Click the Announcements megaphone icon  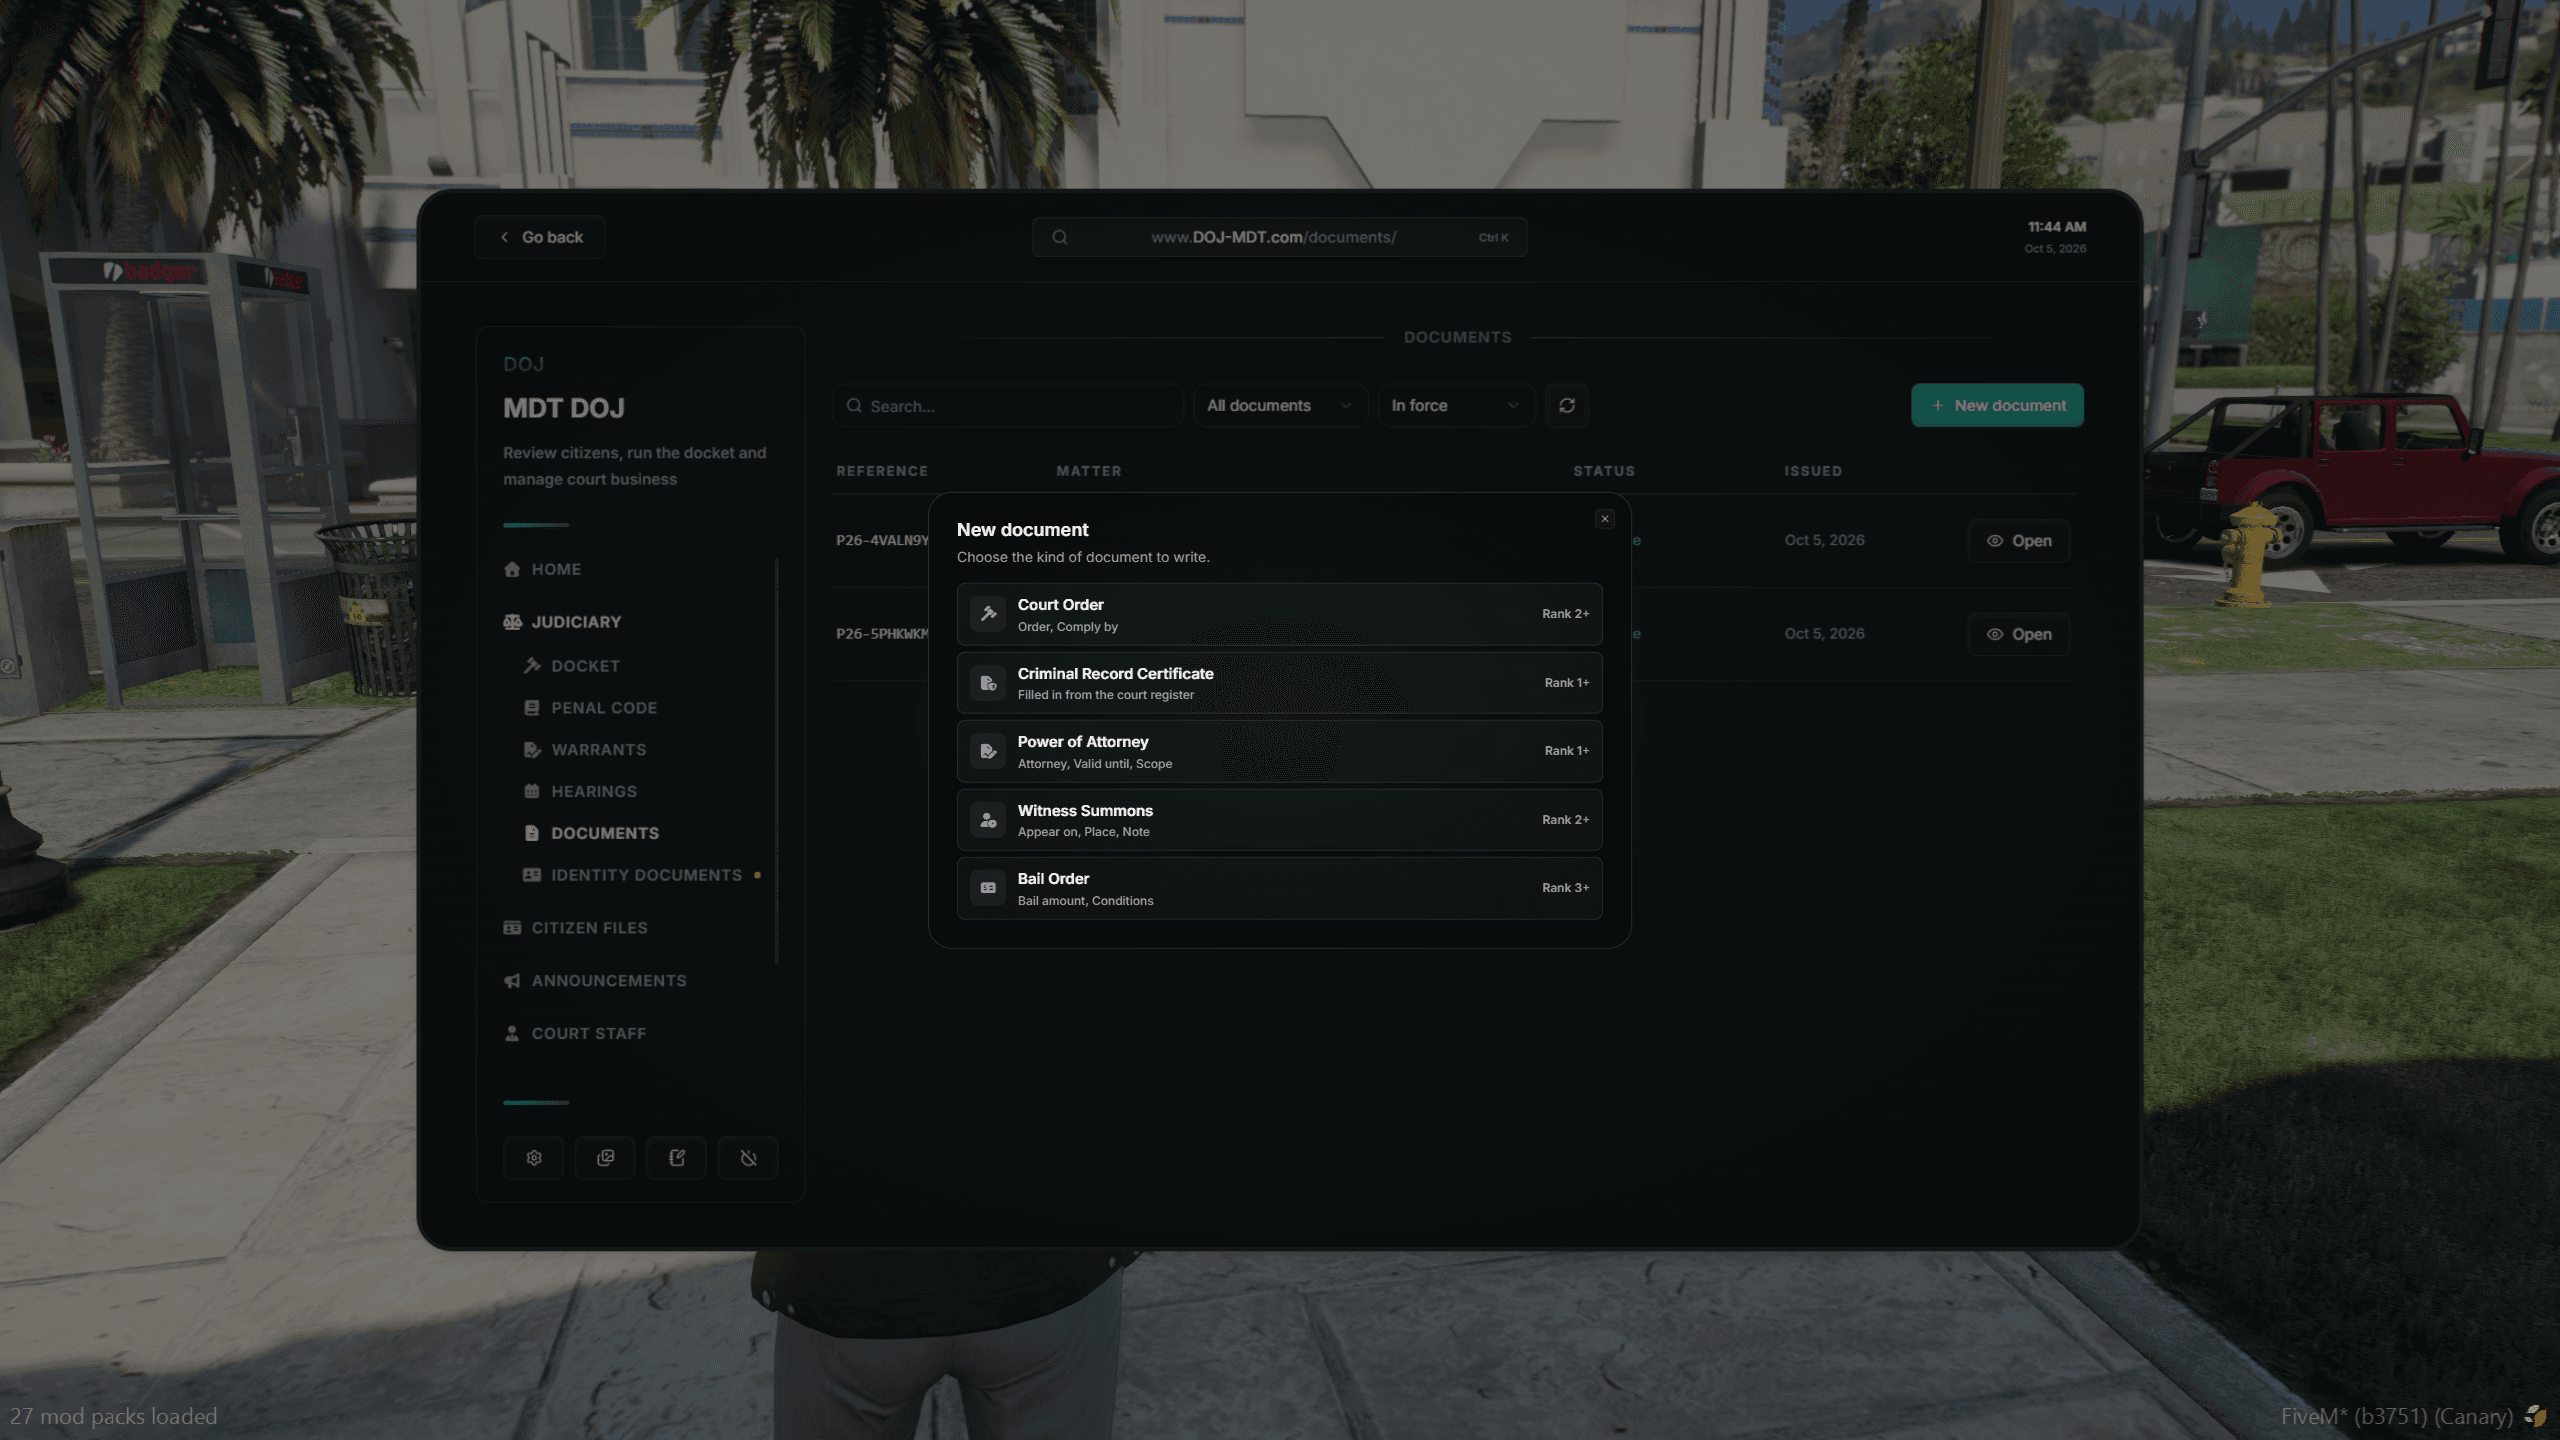(512, 981)
